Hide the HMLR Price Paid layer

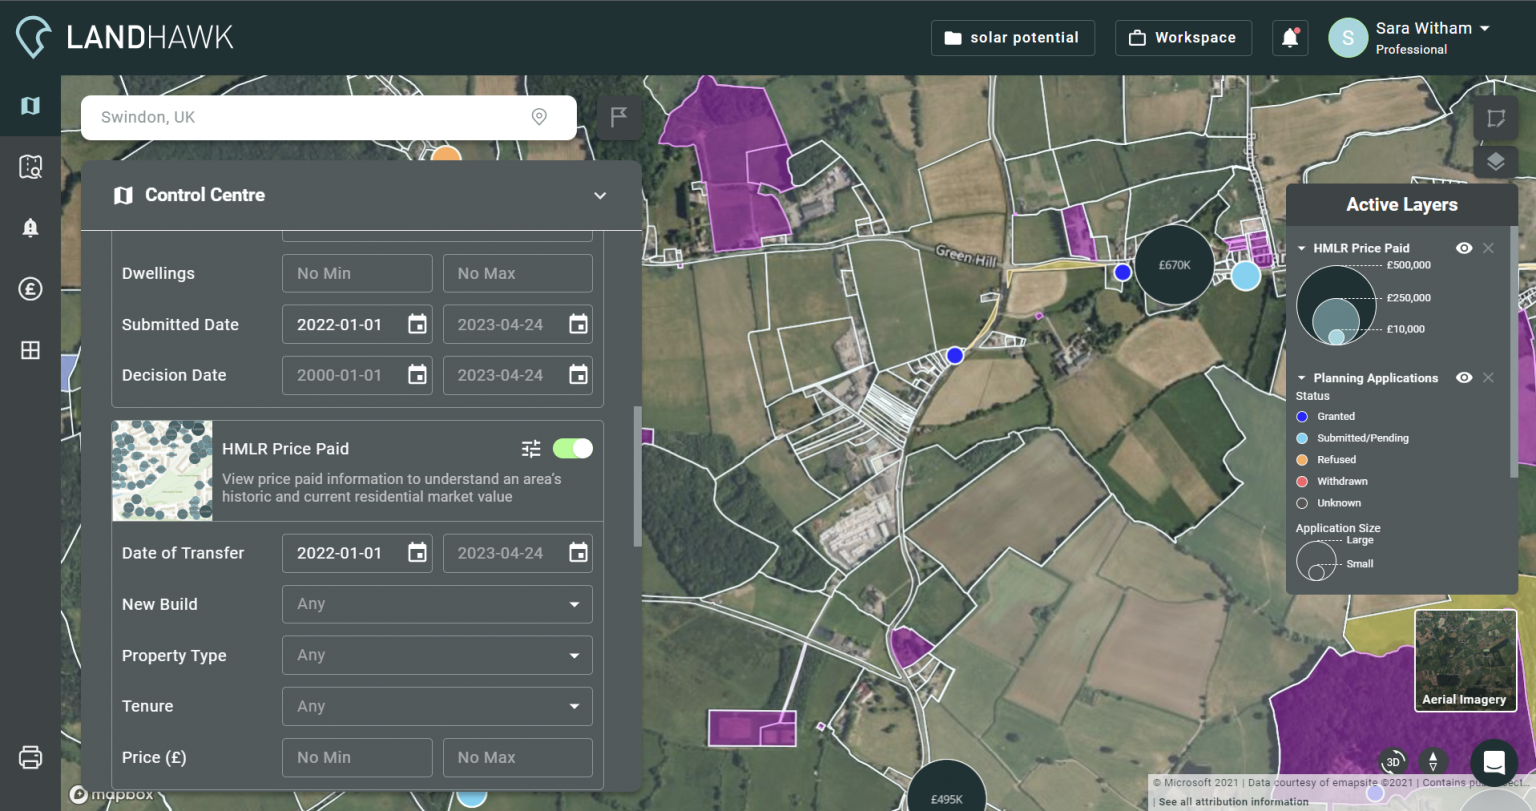tap(1464, 247)
